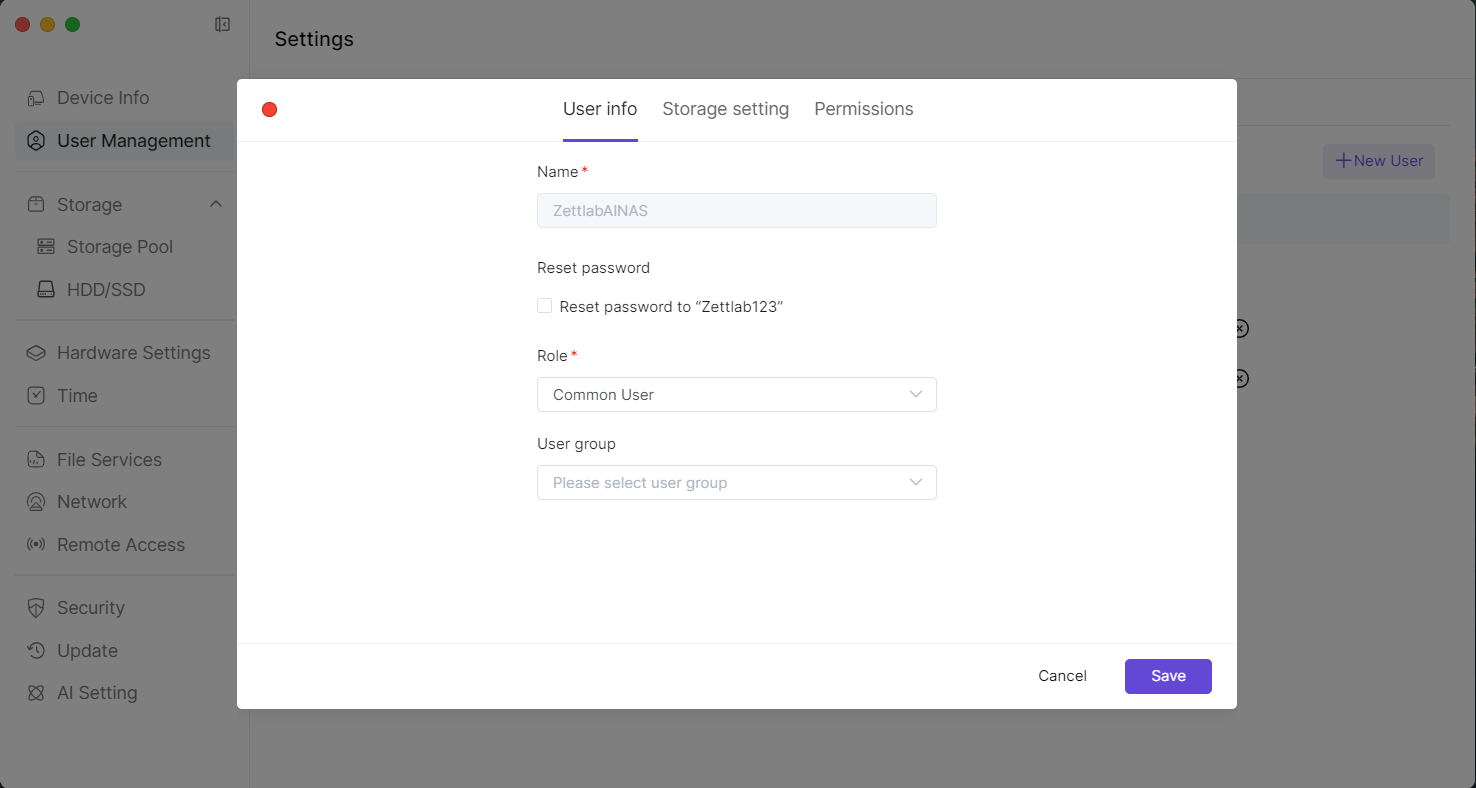This screenshot has width=1476, height=788.
Task: Click the AI Setting icon
Action: click(x=36, y=693)
